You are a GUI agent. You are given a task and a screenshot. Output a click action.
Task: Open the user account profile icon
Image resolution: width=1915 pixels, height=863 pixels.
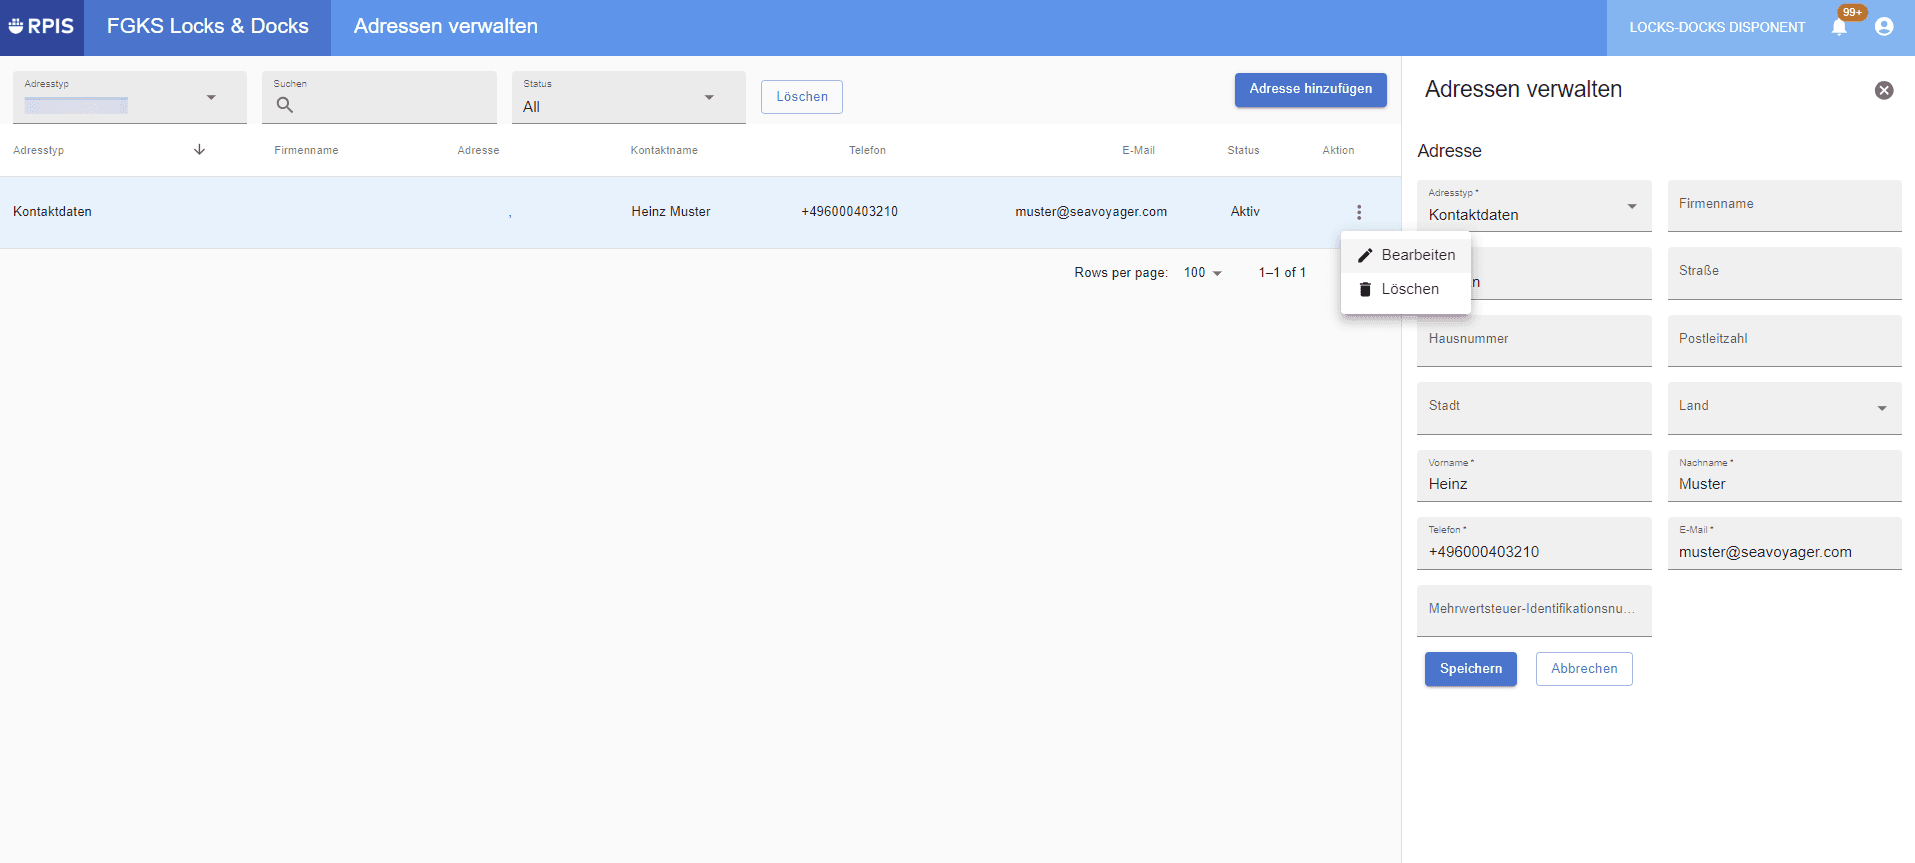(x=1884, y=27)
